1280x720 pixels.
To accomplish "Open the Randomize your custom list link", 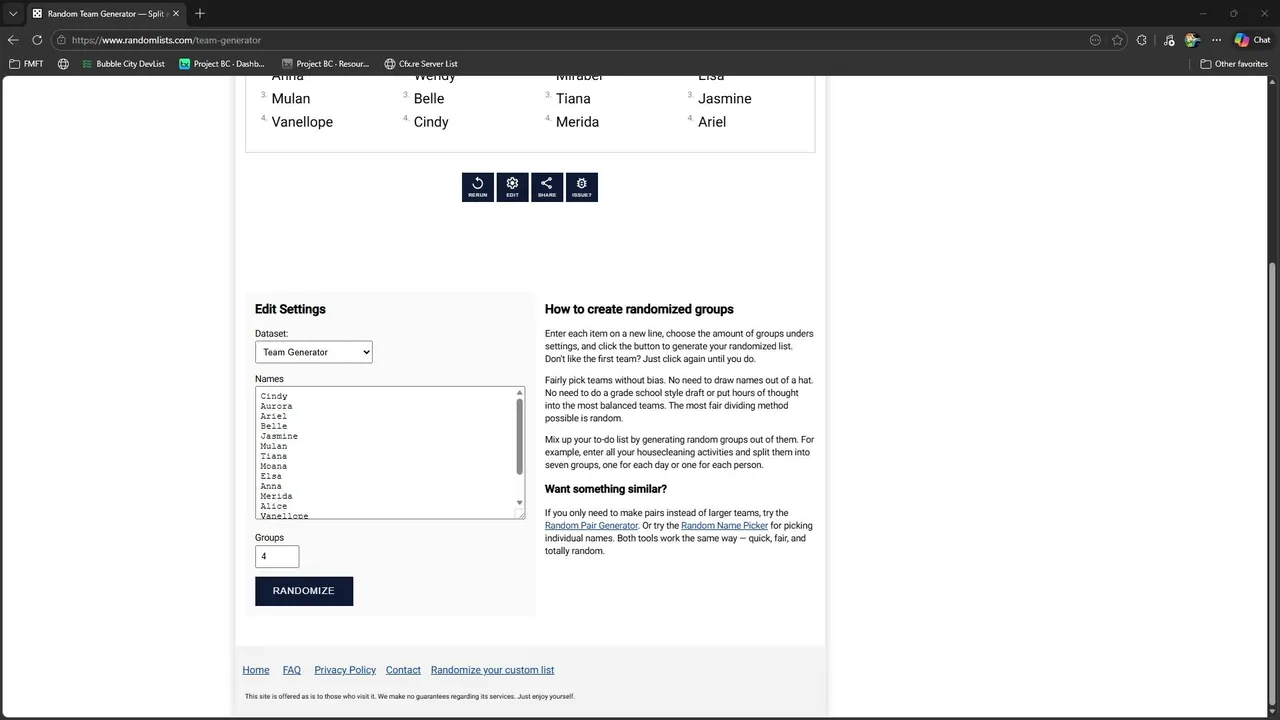I will [492, 670].
